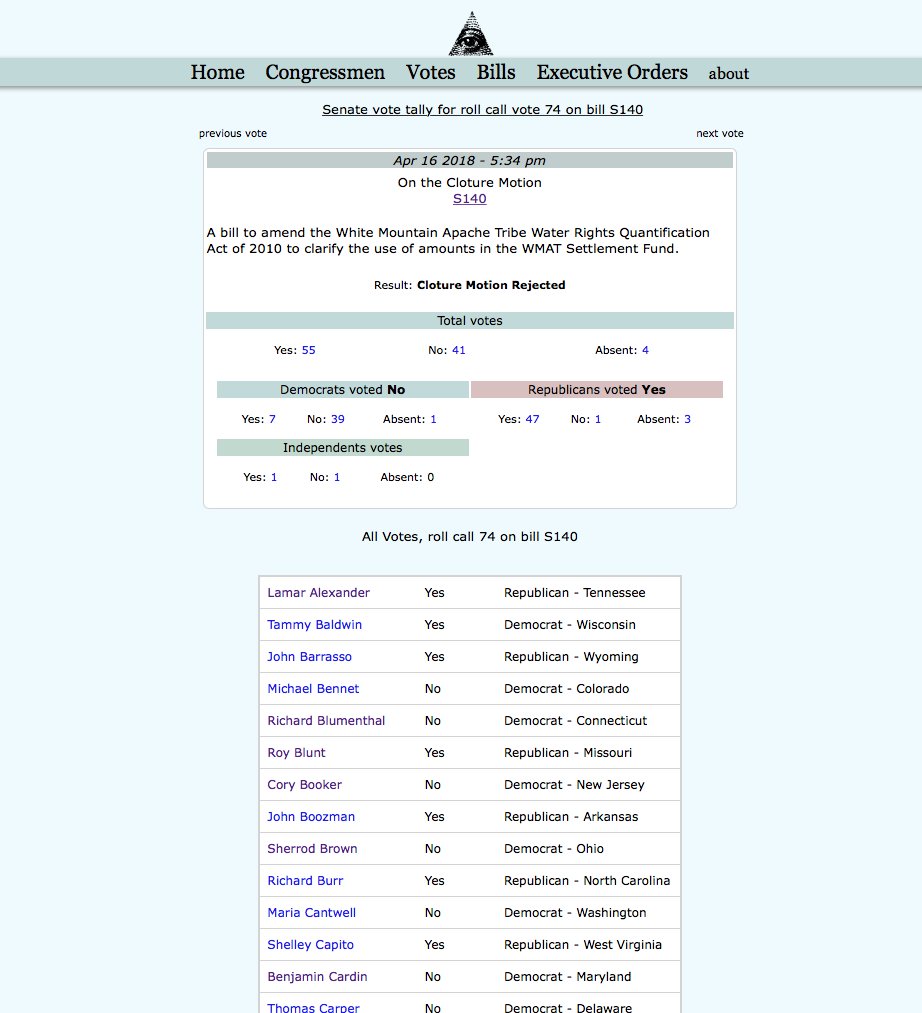Image resolution: width=922 pixels, height=1013 pixels.
Task: Go to the next vote
Action: pos(719,133)
